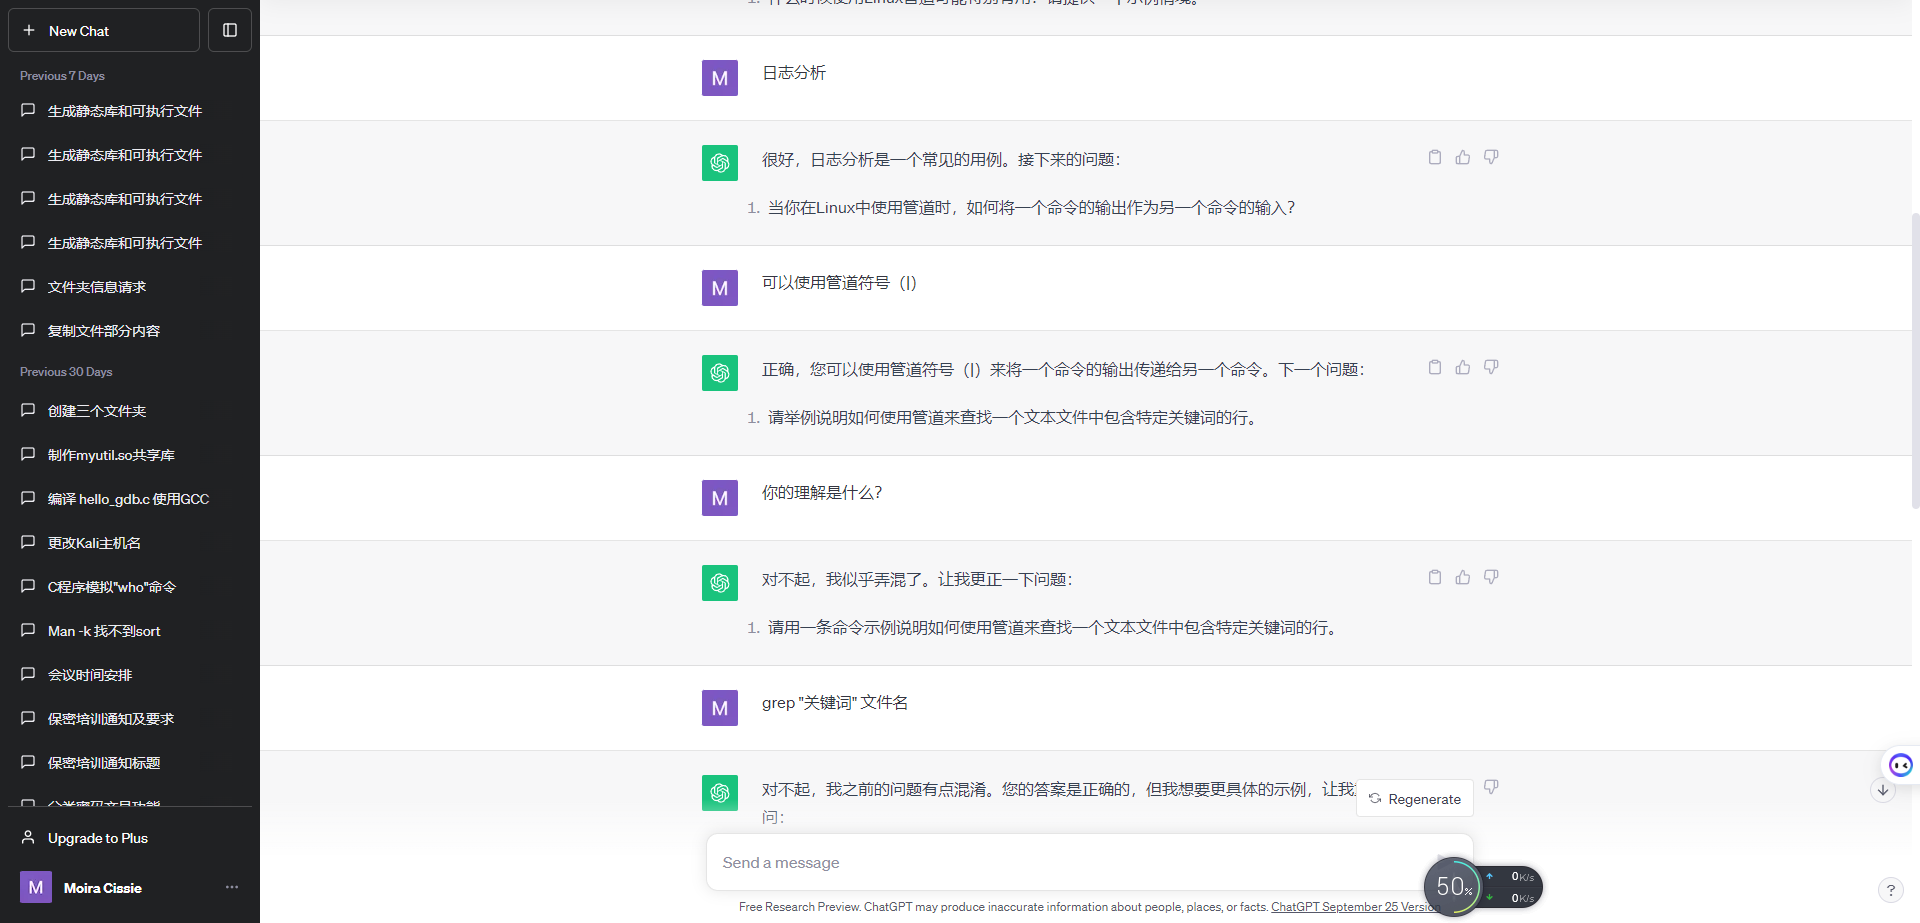Toggle the sidebar collapse button
Viewport: 1920px width, 923px height.
click(x=230, y=30)
